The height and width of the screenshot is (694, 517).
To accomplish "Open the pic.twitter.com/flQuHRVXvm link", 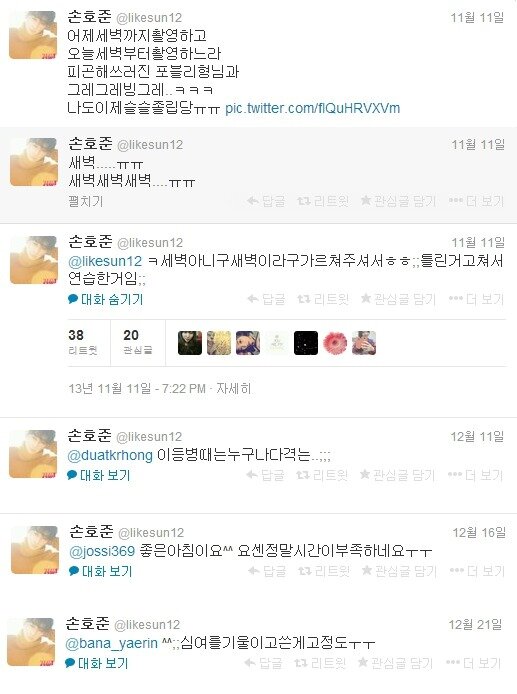I will pos(313,108).
